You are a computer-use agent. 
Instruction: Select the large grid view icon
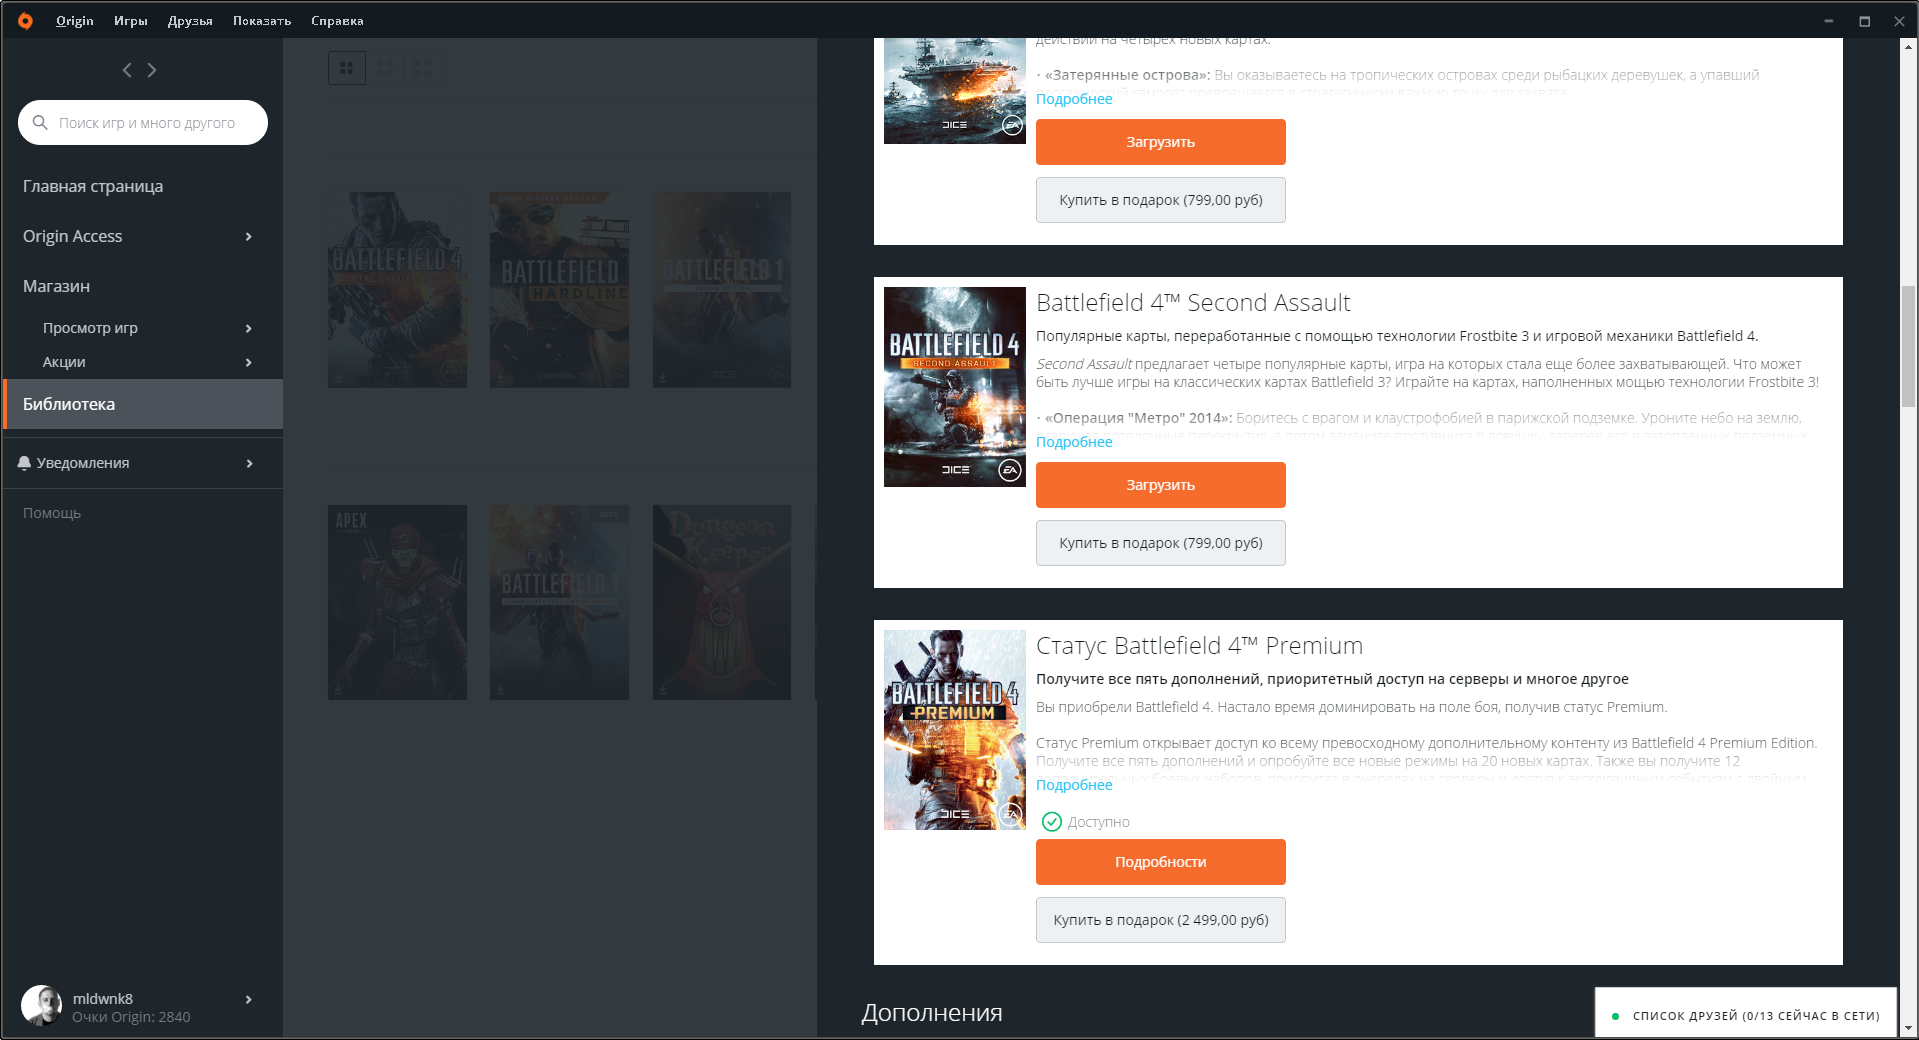pyautogui.click(x=347, y=68)
